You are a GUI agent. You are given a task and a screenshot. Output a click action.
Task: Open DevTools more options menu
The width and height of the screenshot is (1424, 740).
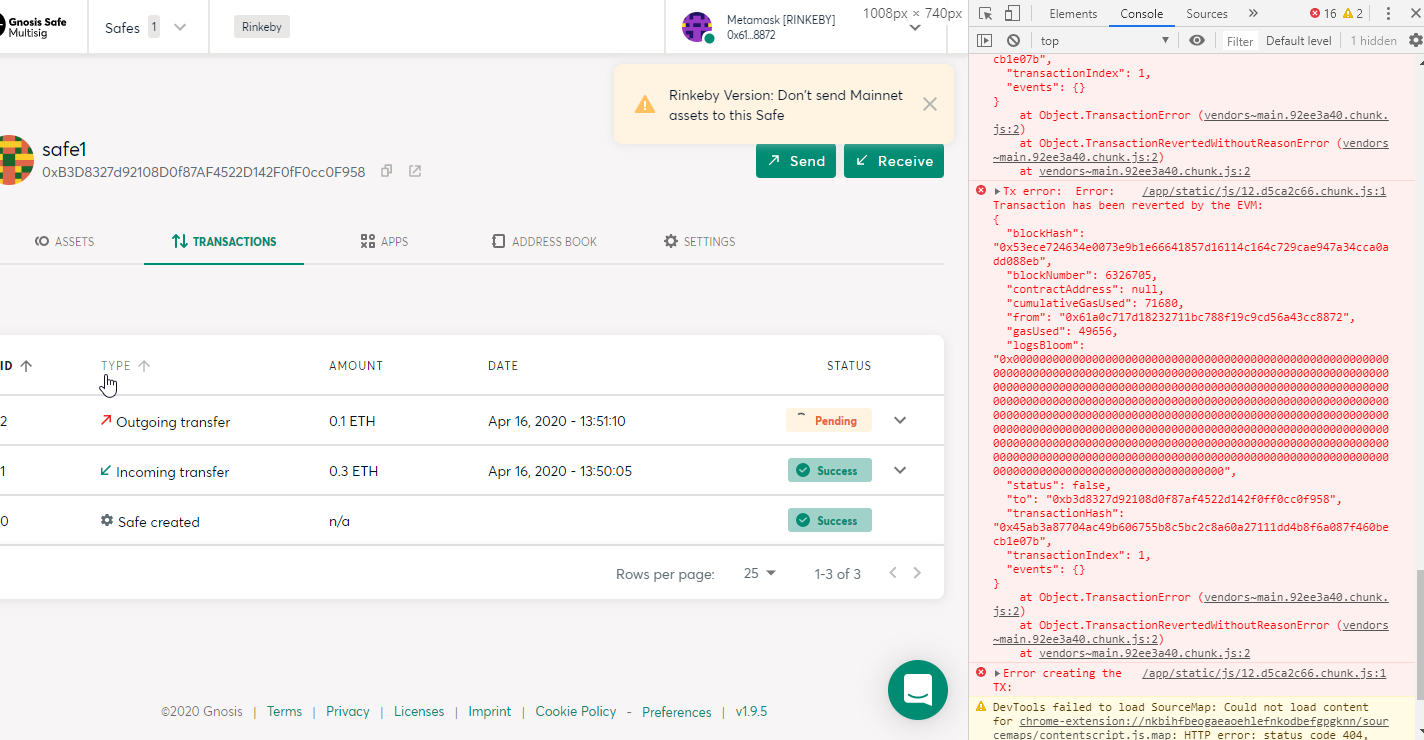point(1388,14)
